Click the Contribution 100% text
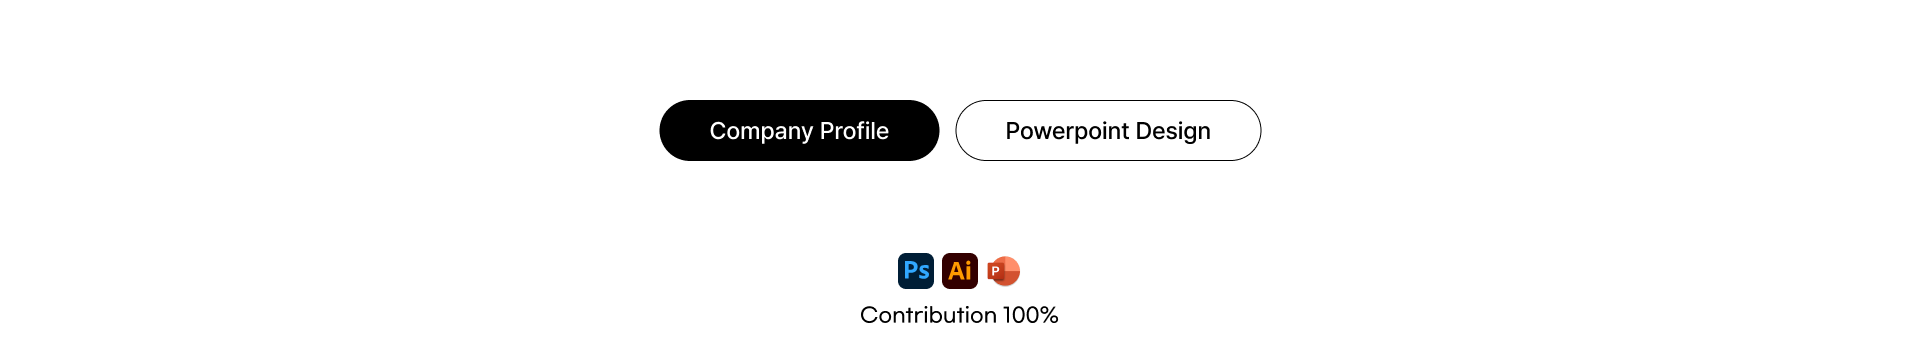1920x360 pixels. point(959,315)
